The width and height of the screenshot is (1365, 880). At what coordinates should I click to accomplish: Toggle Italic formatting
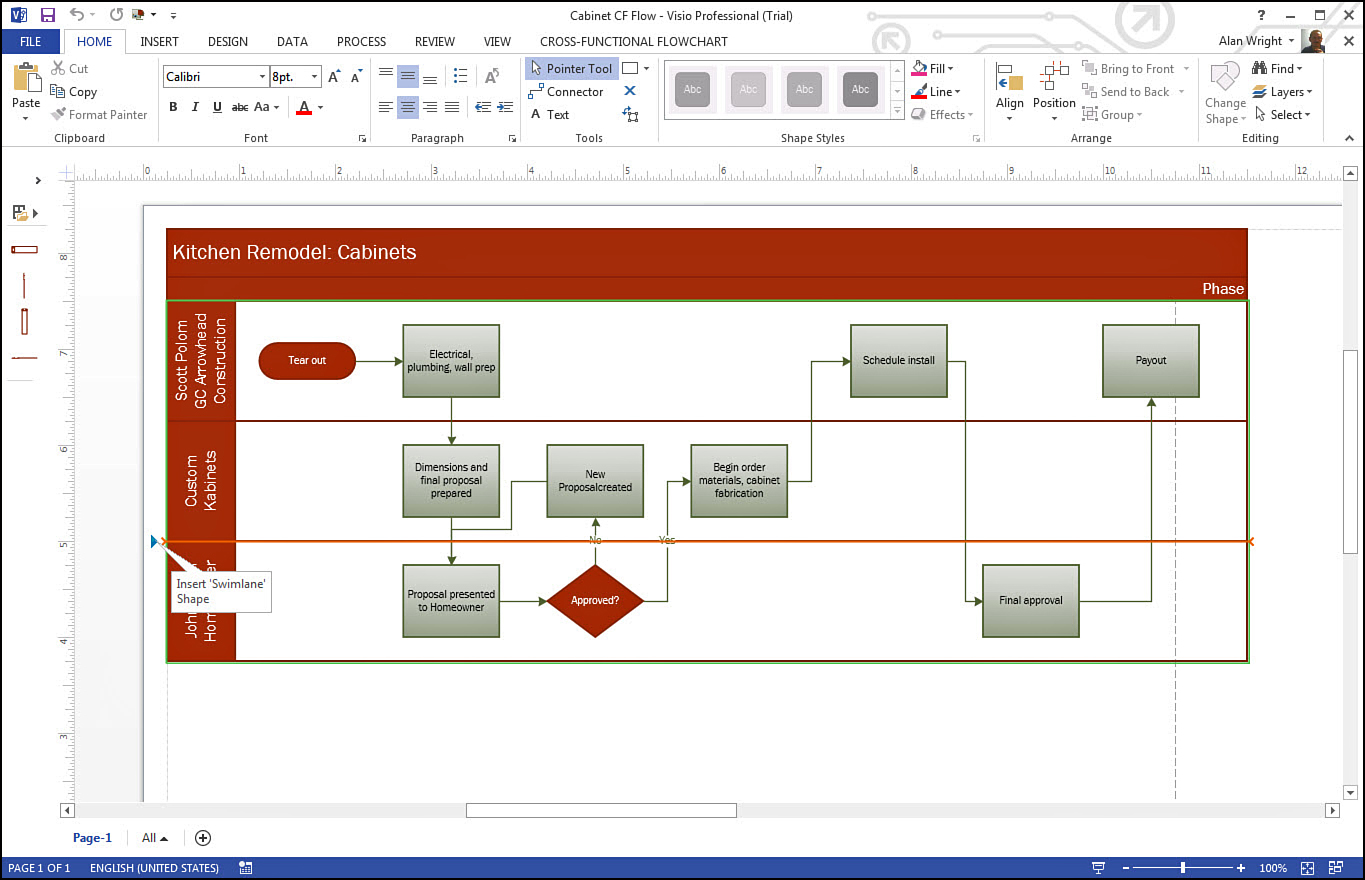click(194, 107)
